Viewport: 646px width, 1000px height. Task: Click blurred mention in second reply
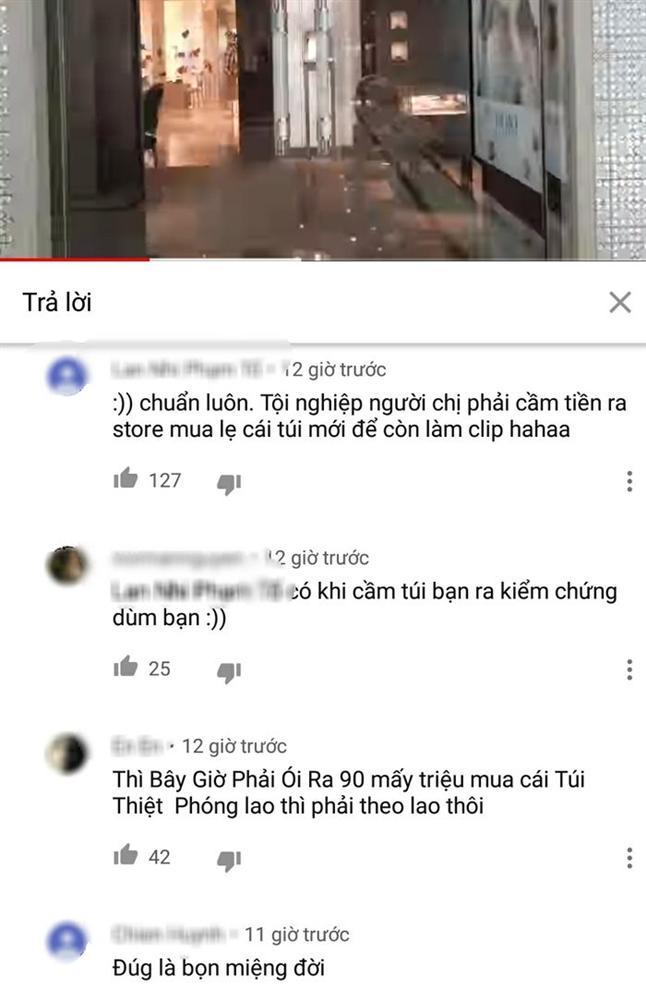coord(198,591)
